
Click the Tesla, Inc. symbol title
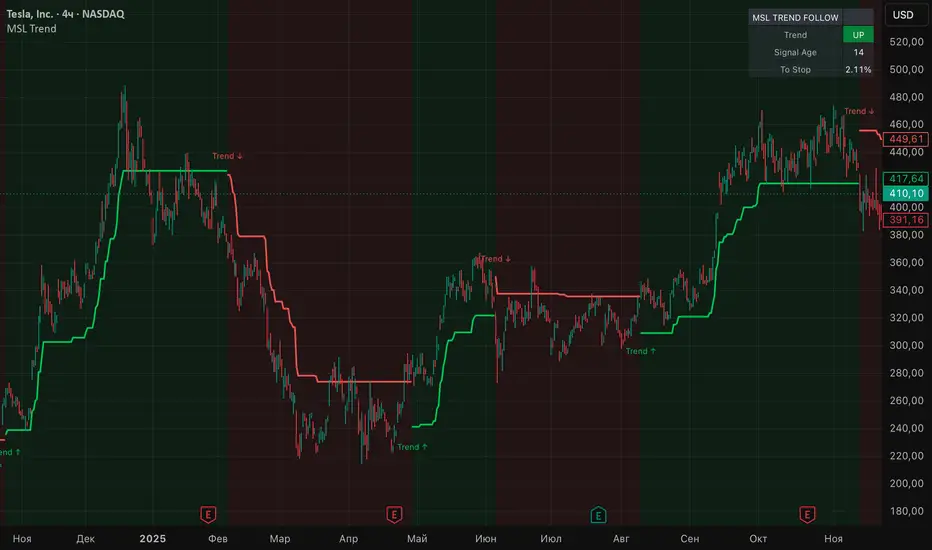pos(65,14)
